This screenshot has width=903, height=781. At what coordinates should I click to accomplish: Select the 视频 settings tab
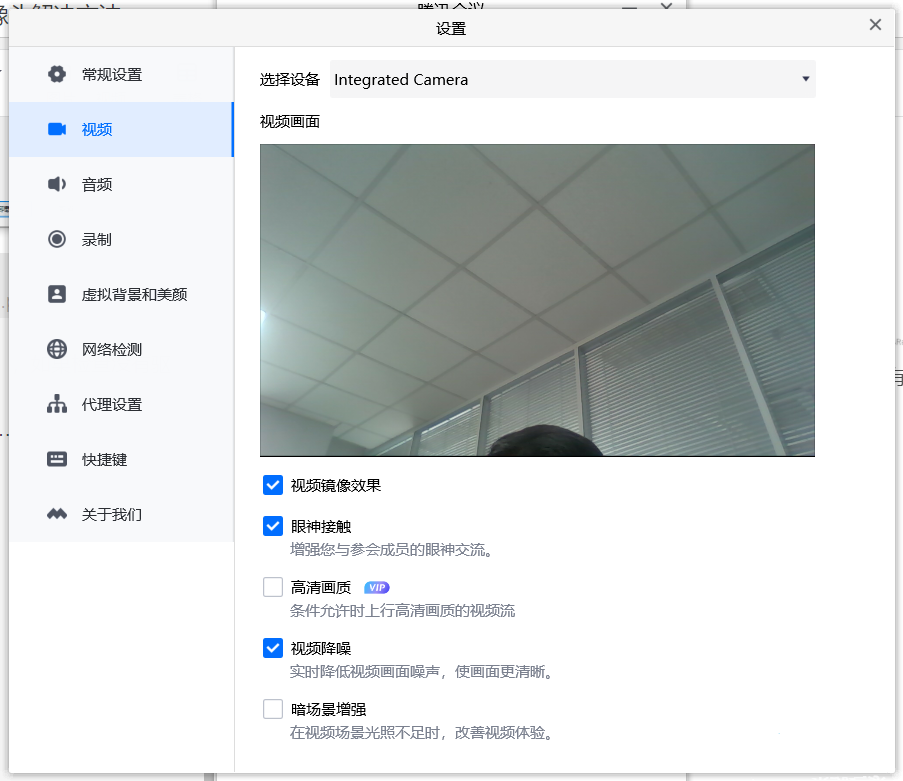122,129
